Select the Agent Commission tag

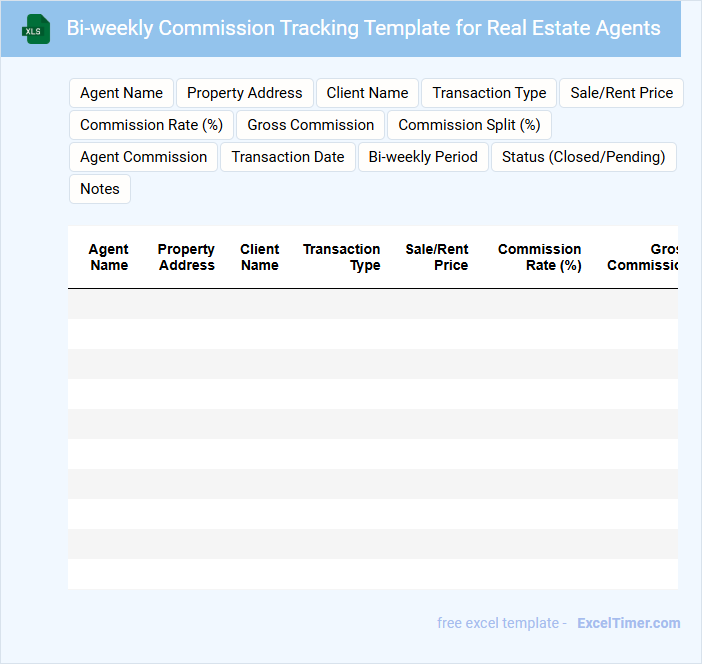point(143,157)
